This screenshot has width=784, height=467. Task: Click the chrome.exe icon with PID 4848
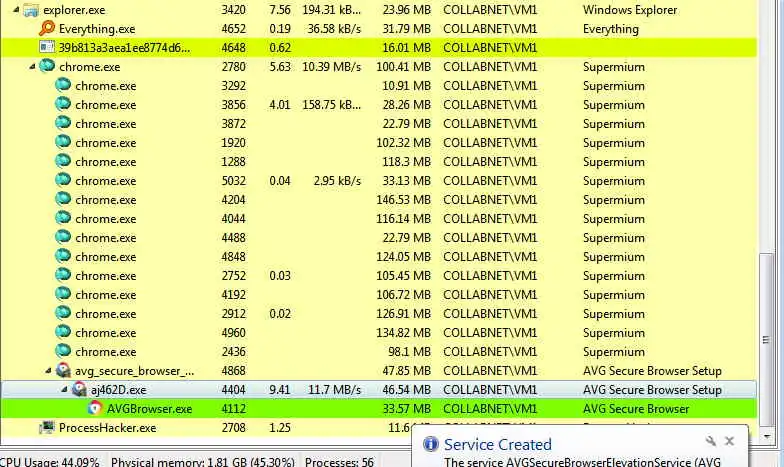coord(63,256)
